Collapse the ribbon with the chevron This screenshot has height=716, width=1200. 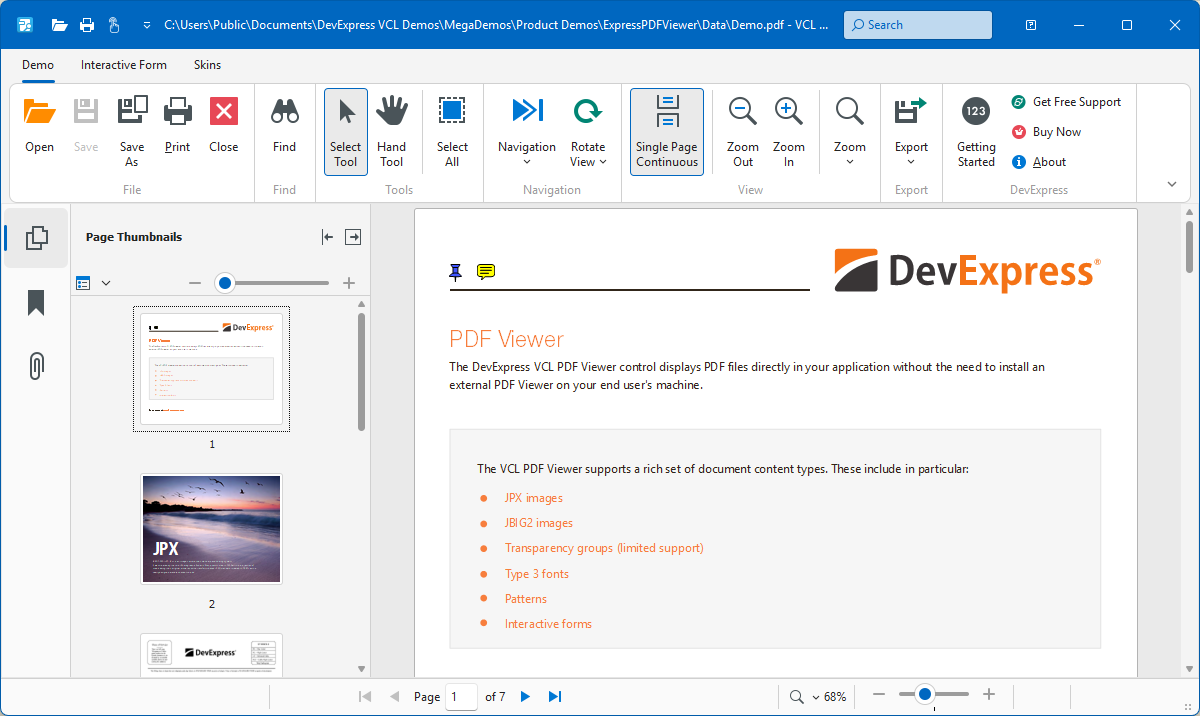(1171, 184)
